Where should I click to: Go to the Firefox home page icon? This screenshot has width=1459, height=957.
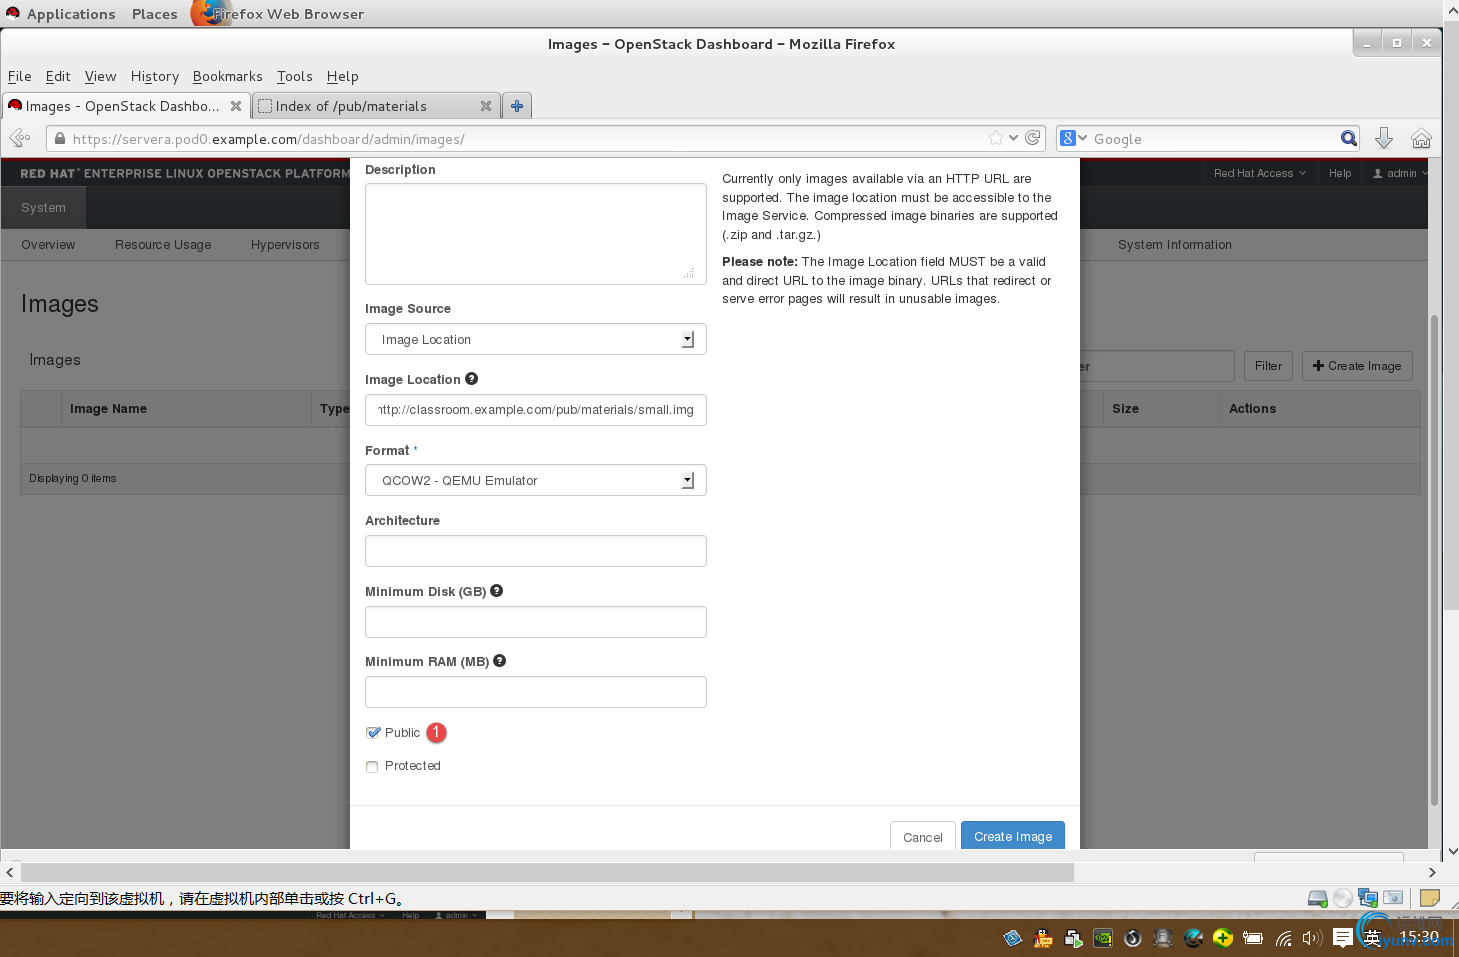coord(1421,139)
